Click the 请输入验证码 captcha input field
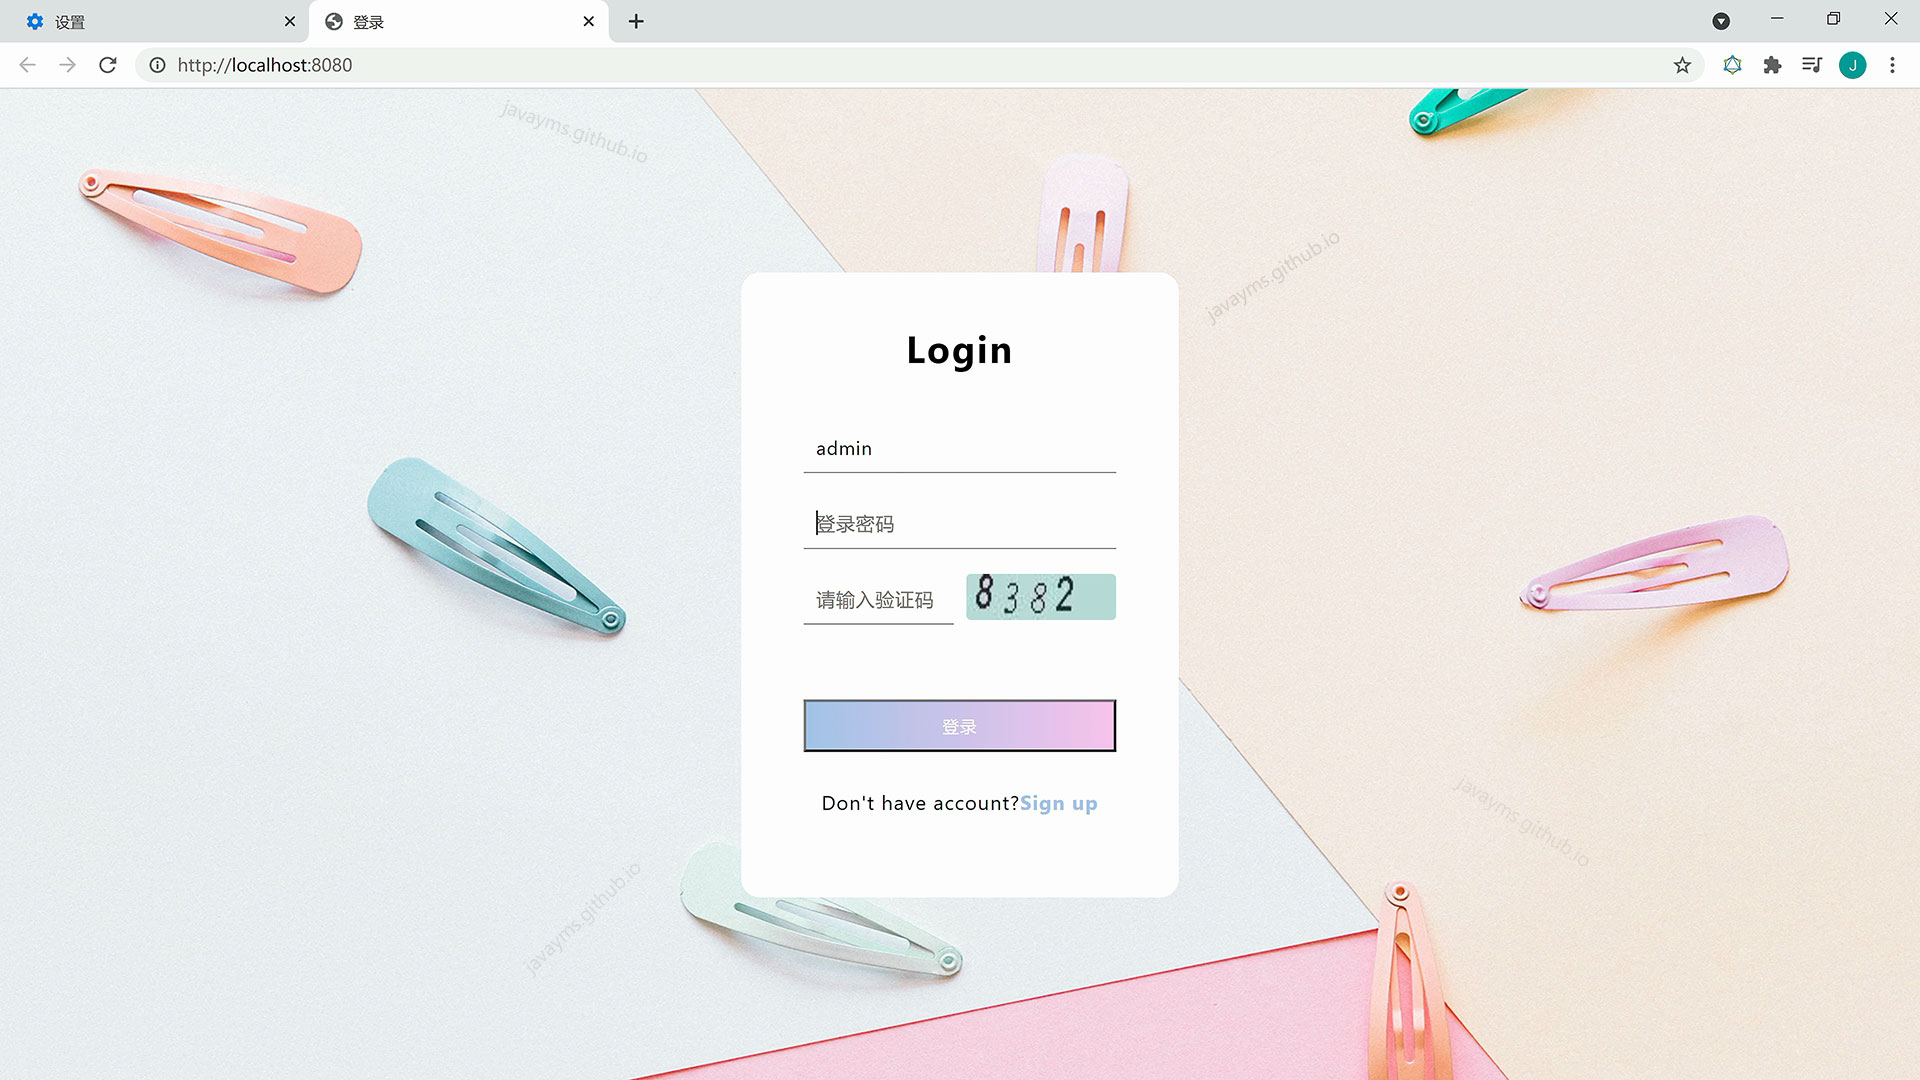This screenshot has height=1080, width=1920. (877, 600)
